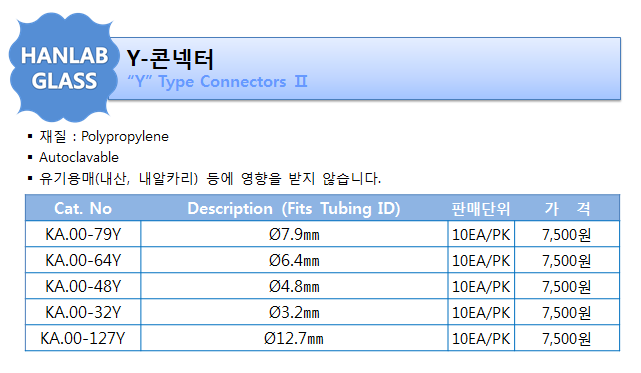Click 10EA/PK in the KA.00-64Y row

[x=481, y=260]
